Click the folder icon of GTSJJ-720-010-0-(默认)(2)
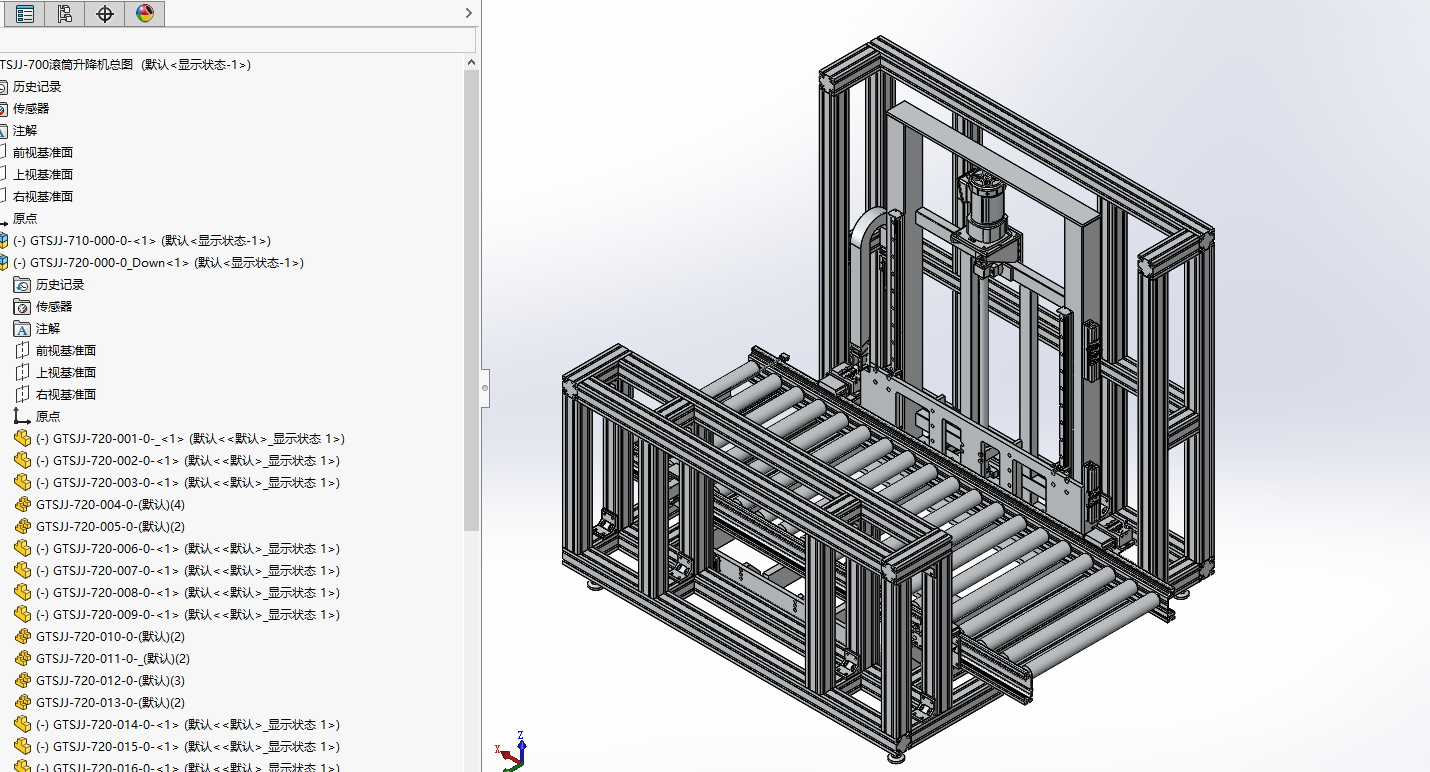Image resolution: width=1430 pixels, height=772 pixels. [23, 637]
